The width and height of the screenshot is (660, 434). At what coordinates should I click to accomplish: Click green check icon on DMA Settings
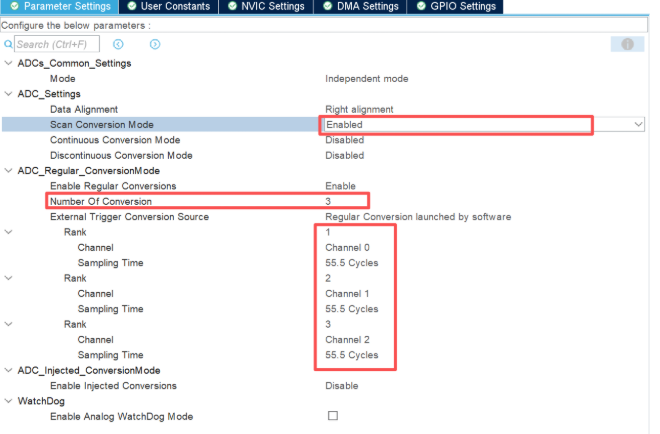click(327, 6)
